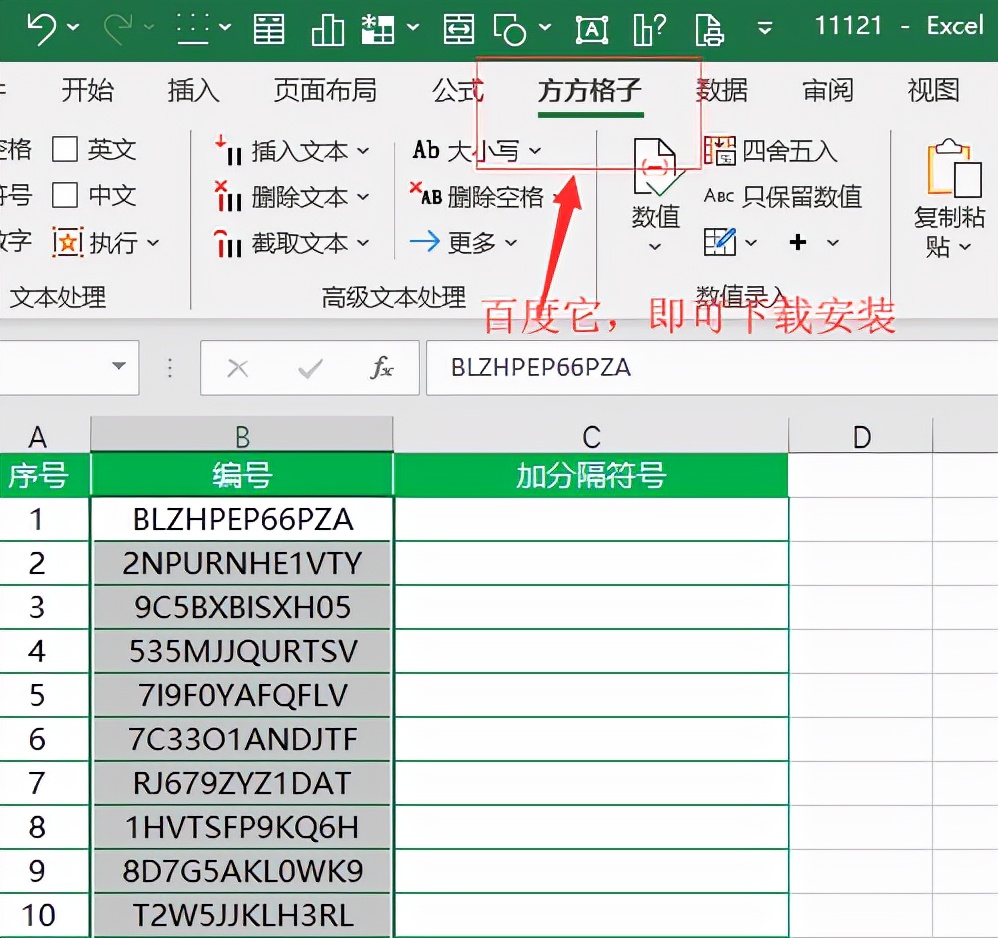Click the print preview page icon
Image resolution: width=998 pixels, height=938 pixels.
(x=709, y=29)
